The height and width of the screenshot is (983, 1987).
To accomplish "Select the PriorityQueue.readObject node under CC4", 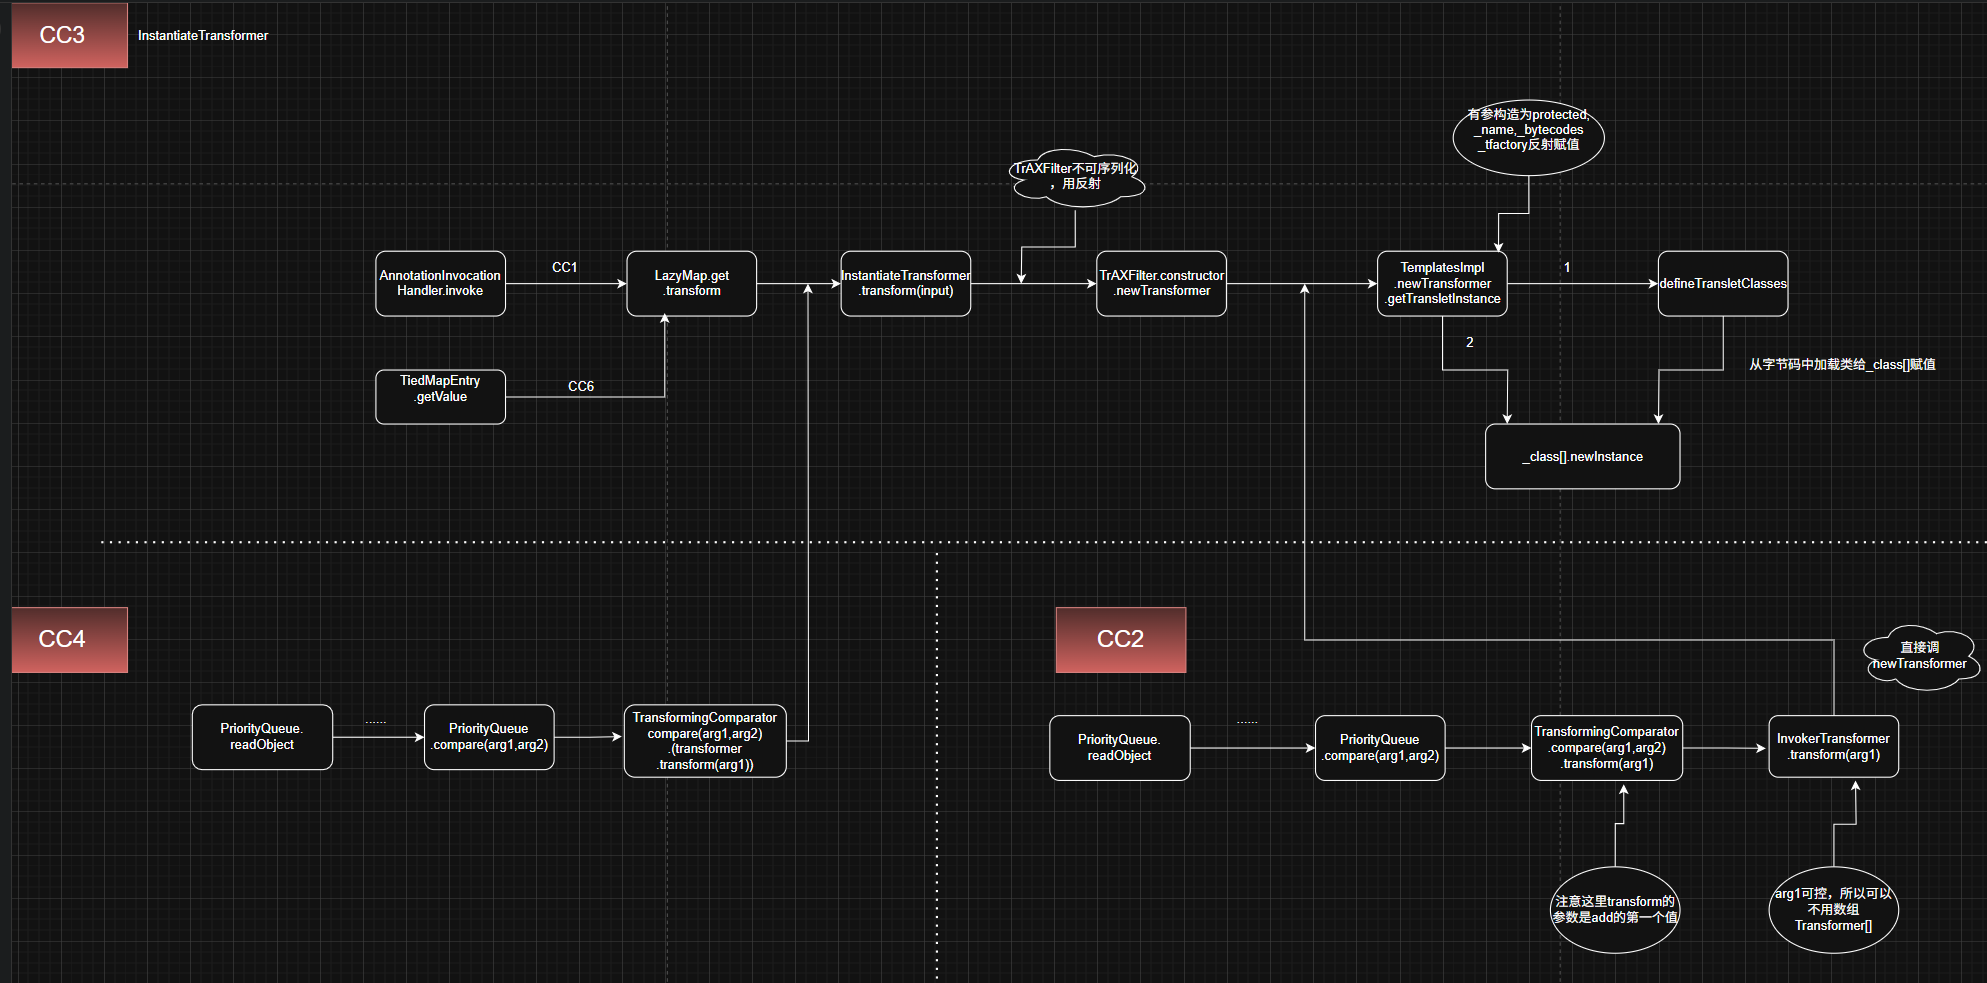I will 262,737.
